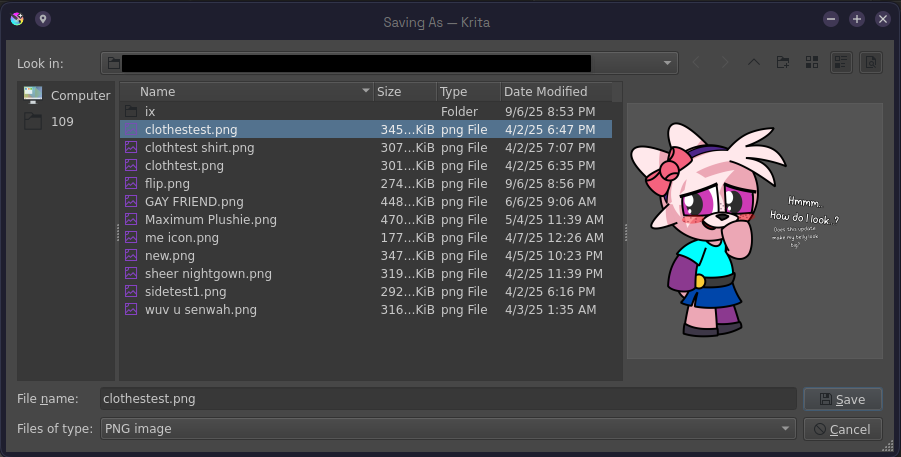Expand the Look in path dropdown
Image resolution: width=901 pixels, height=457 pixels.
click(668, 63)
